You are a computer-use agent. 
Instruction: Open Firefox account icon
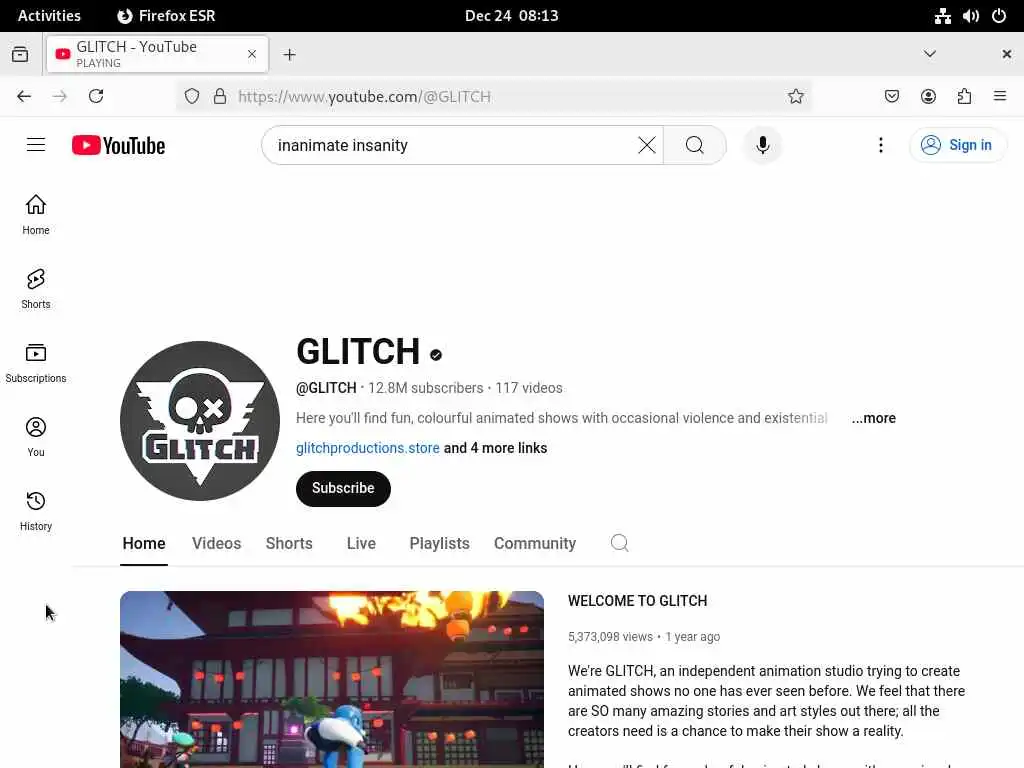(x=928, y=97)
